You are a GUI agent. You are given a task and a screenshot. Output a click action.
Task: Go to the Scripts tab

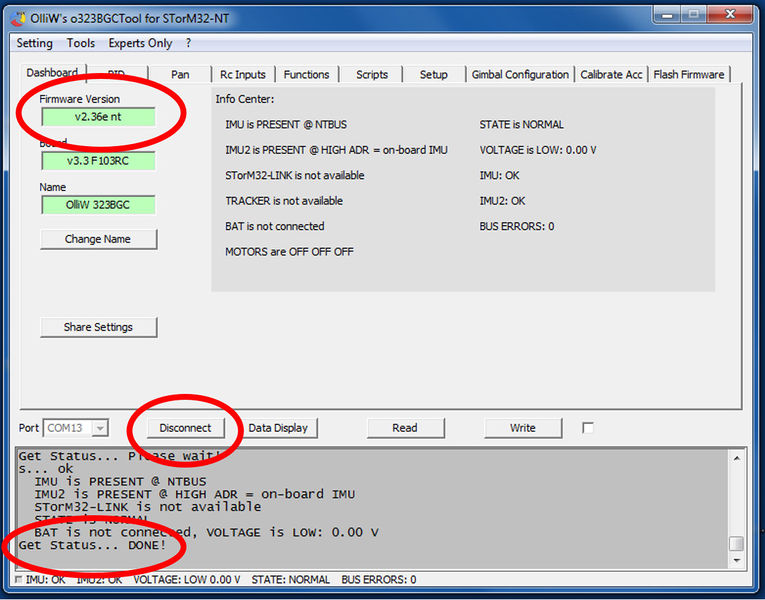[372, 75]
